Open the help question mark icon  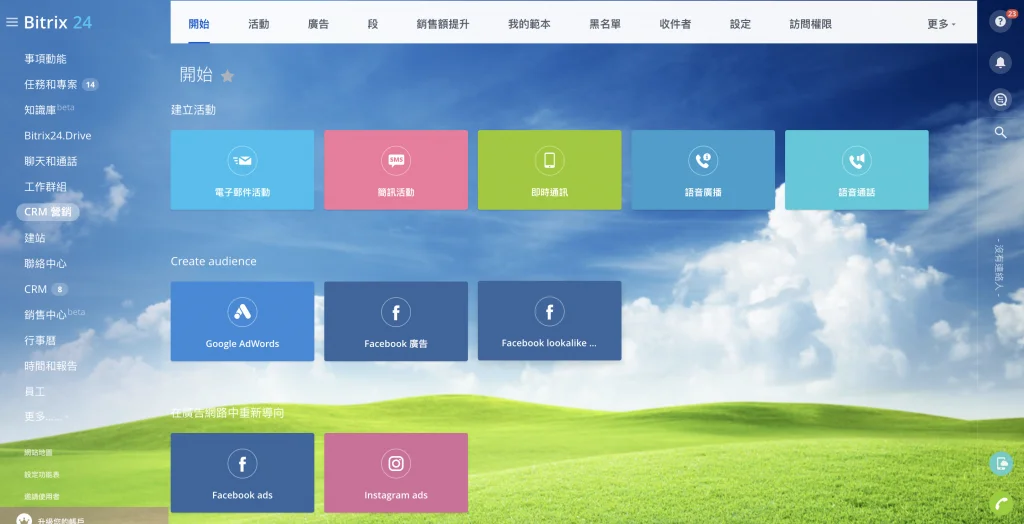pos(999,22)
